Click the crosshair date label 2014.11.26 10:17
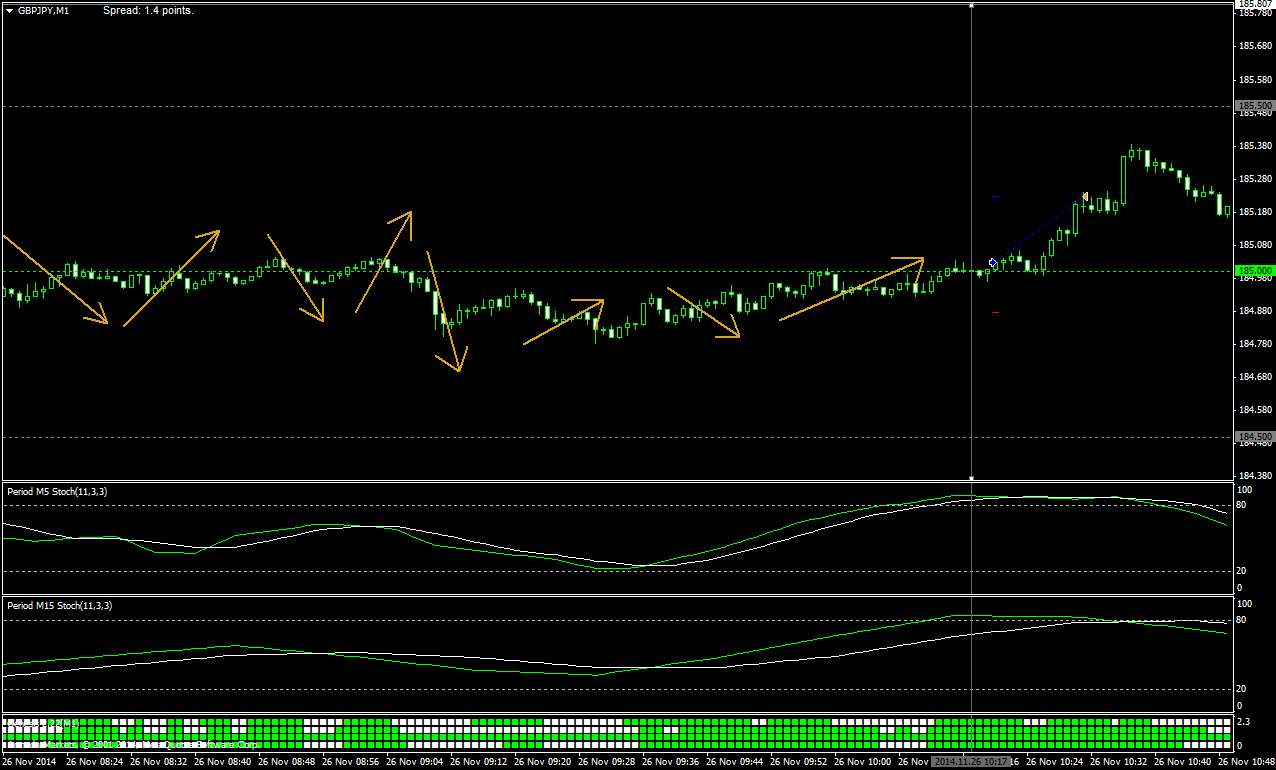This screenshot has height=770, width=1276. [970, 761]
